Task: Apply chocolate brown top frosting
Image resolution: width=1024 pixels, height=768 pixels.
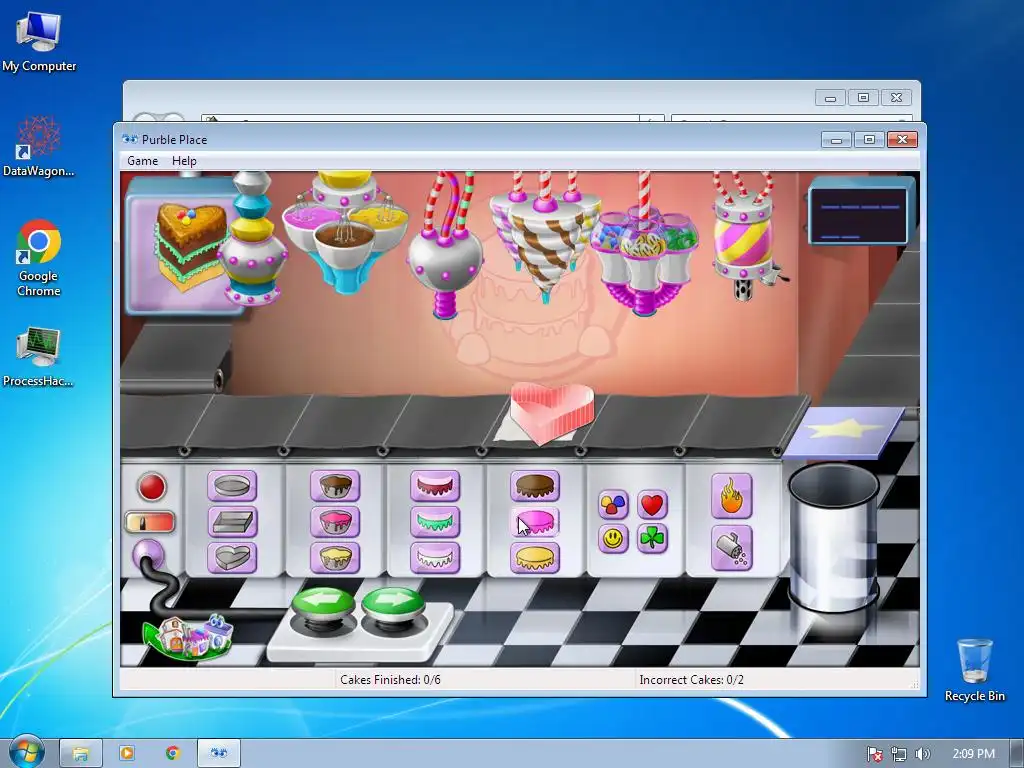Action: tap(535, 486)
